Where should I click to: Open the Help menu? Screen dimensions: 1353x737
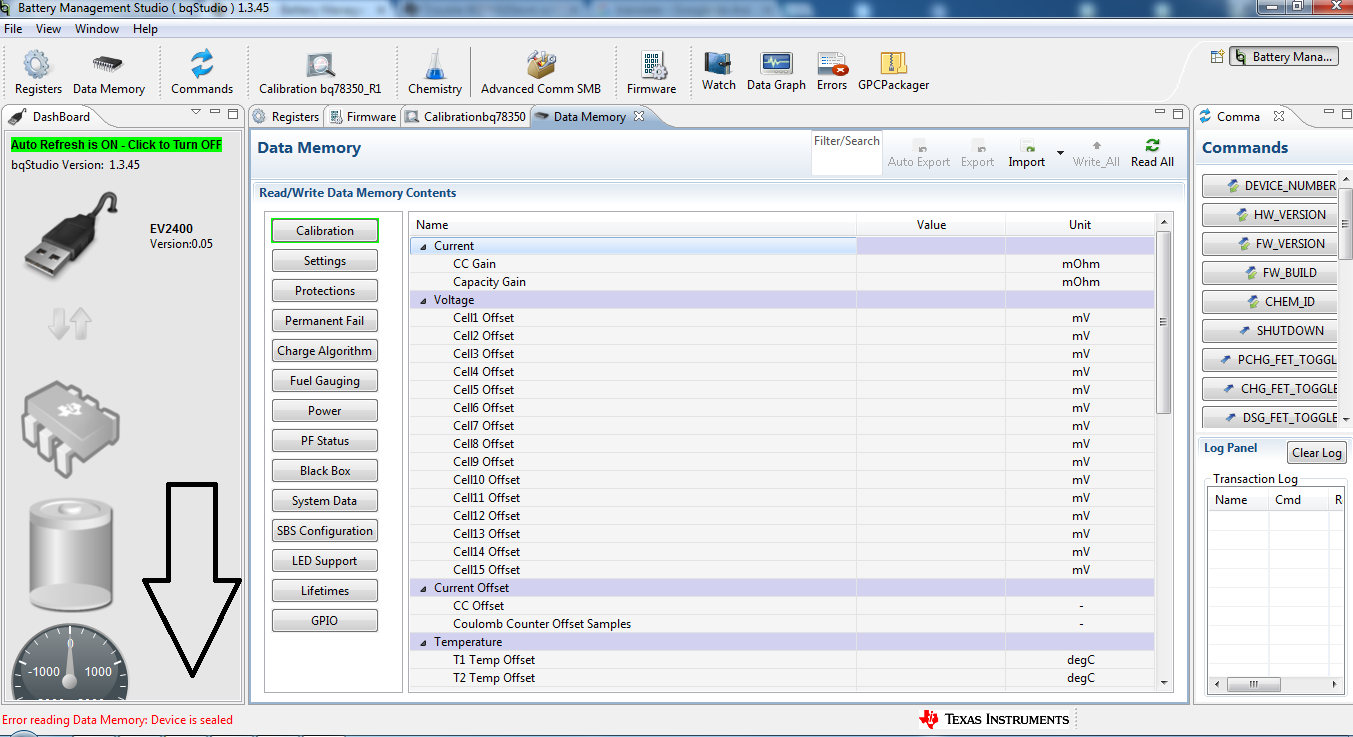pos(146,29)
